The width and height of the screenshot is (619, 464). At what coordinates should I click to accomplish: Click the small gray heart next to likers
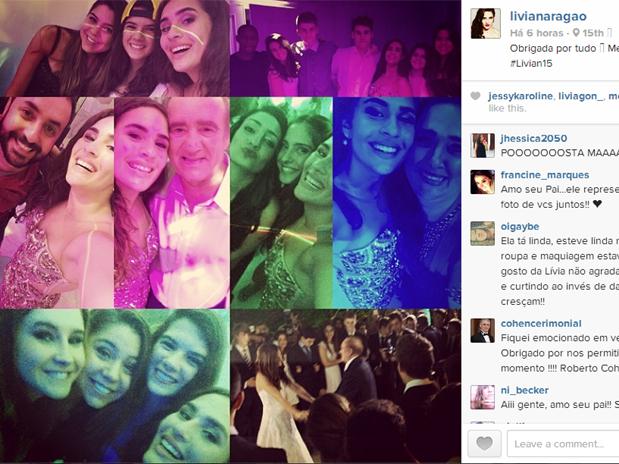click(476, 96)
